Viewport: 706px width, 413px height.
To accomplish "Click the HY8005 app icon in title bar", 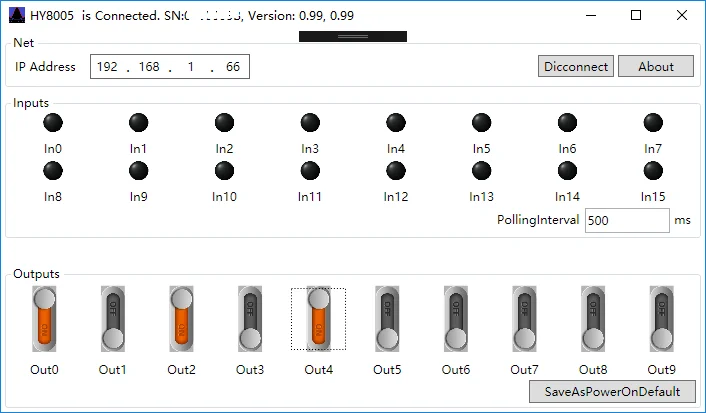I will click(17, 15).
